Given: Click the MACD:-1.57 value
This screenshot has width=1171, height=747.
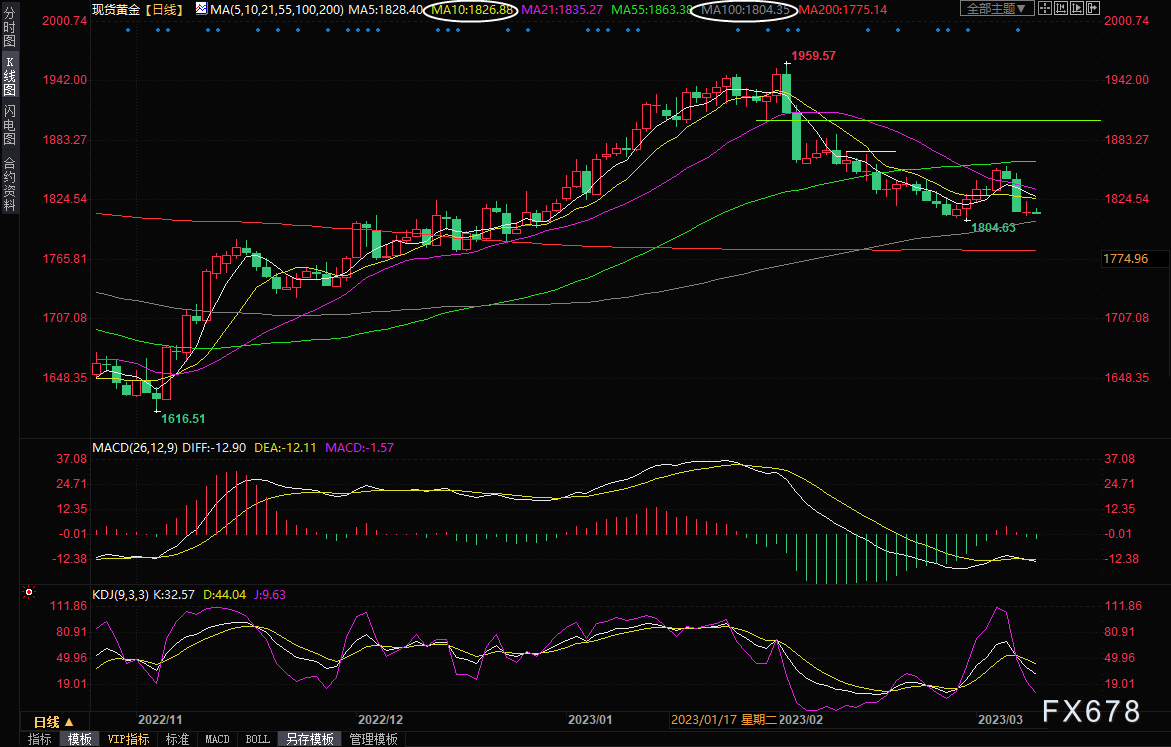Looking at the screenshot, I should point(359,447).
